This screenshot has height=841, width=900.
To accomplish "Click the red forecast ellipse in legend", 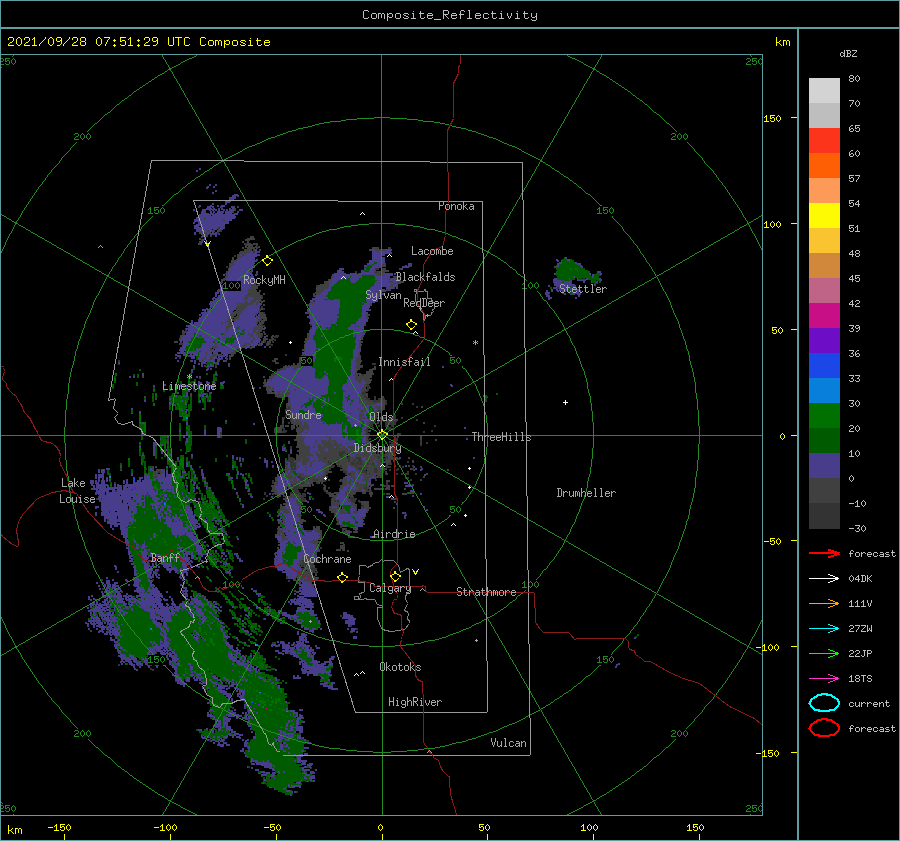I will pos(824,728).
